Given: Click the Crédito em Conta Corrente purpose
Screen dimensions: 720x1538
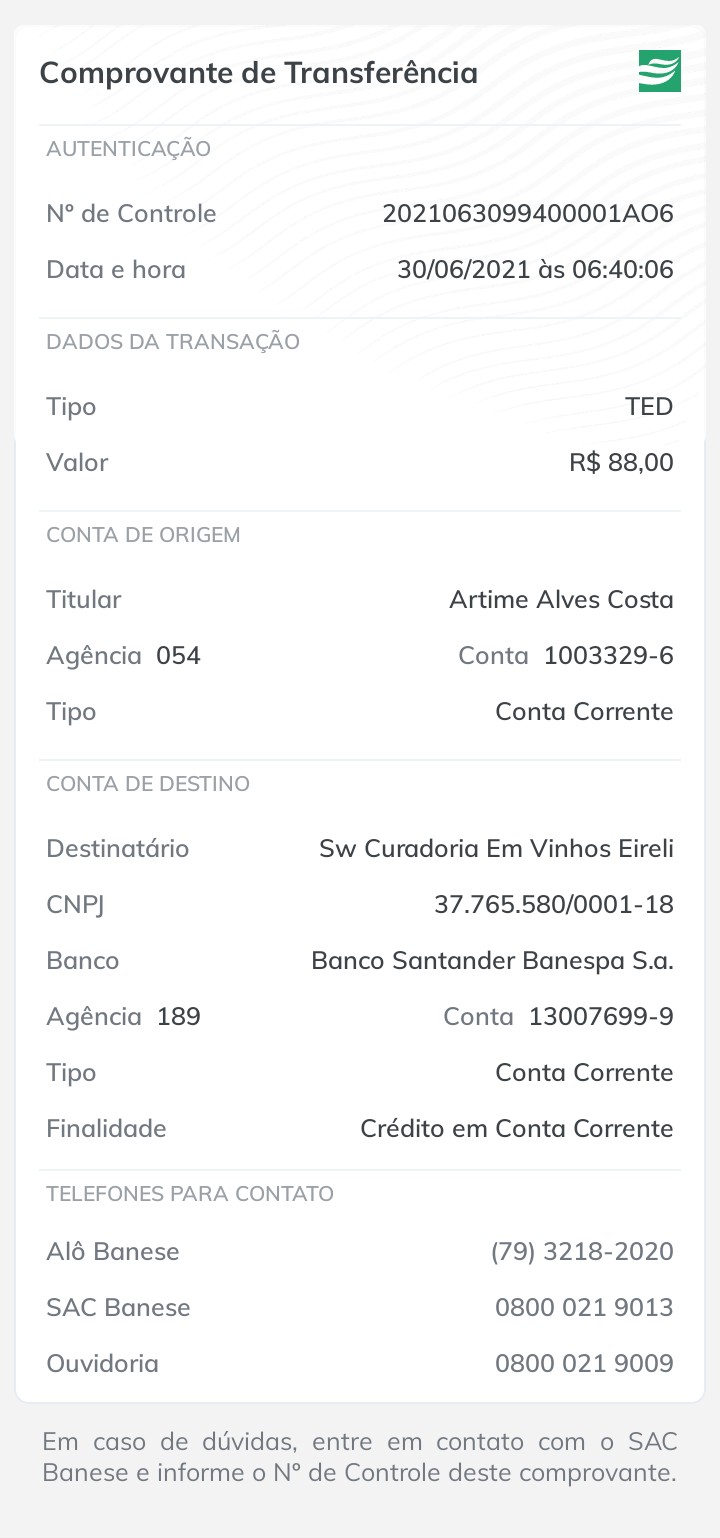Looking at the screenshot, I should [x=516, y=1129].
